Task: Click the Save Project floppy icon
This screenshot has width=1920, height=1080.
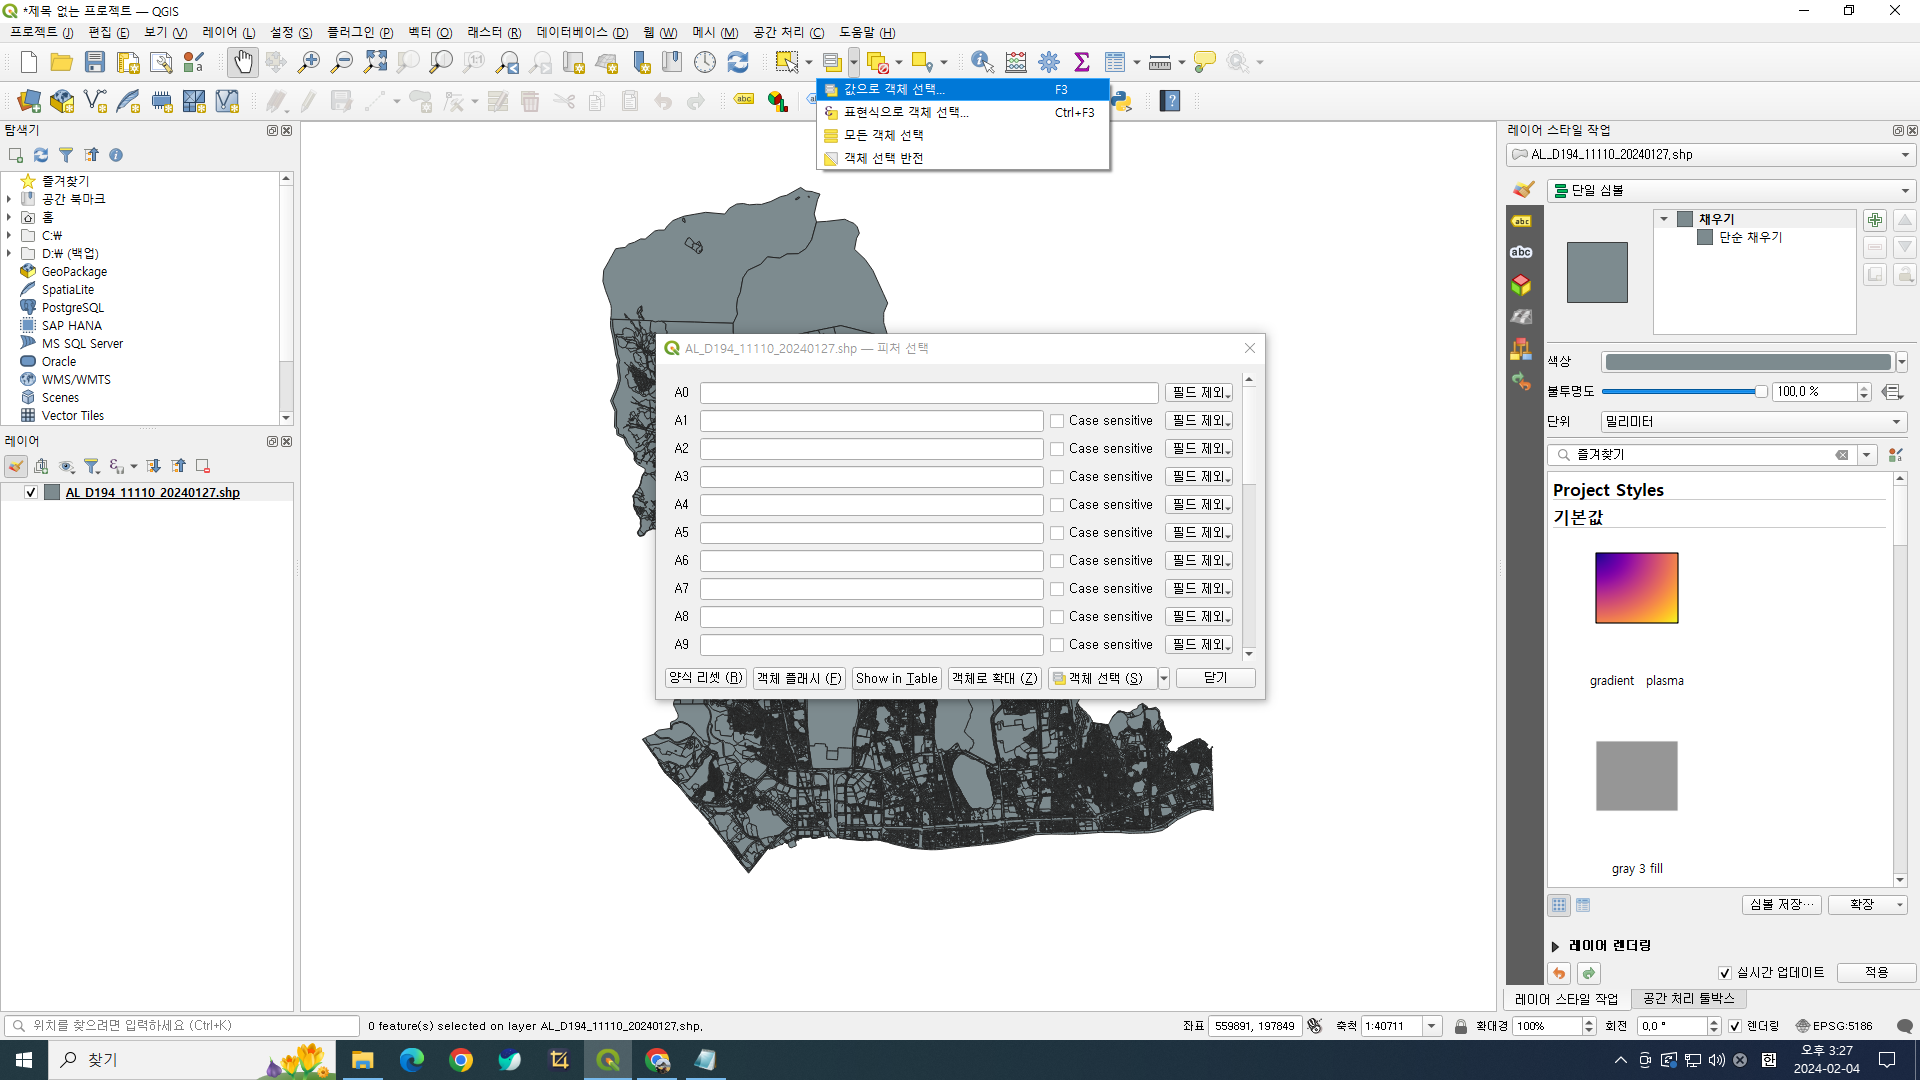Action: (x=95, y=62)
